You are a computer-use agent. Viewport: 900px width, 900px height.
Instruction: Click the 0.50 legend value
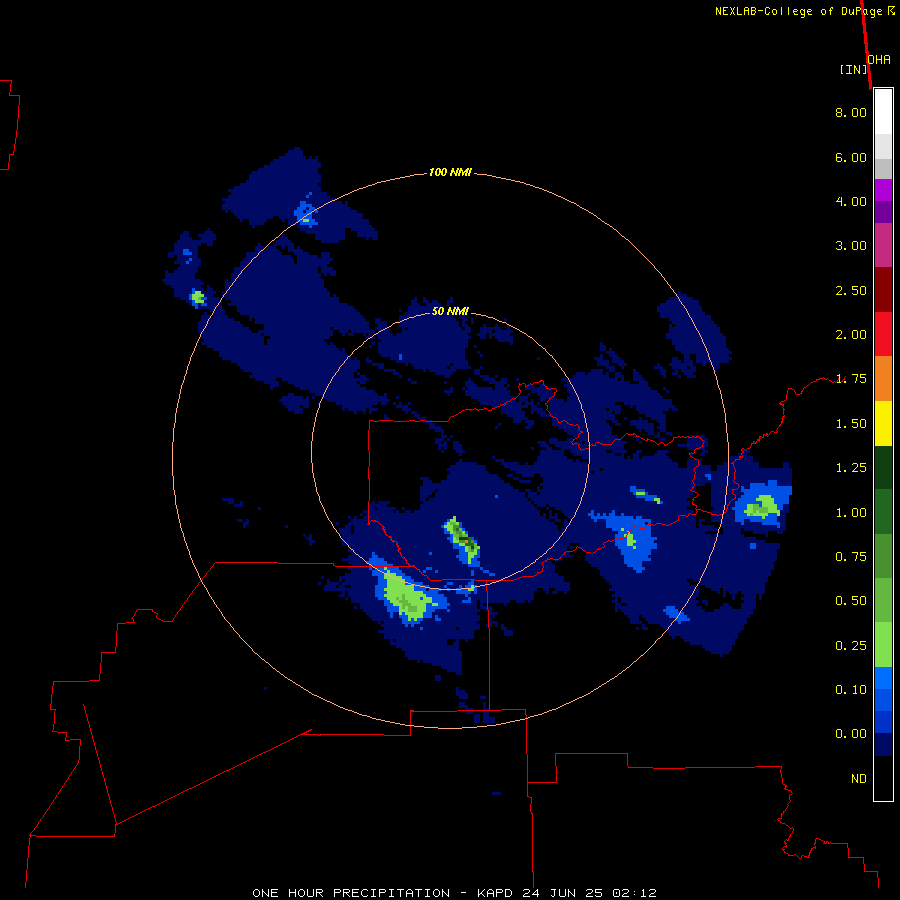click(x=851, y=601)
